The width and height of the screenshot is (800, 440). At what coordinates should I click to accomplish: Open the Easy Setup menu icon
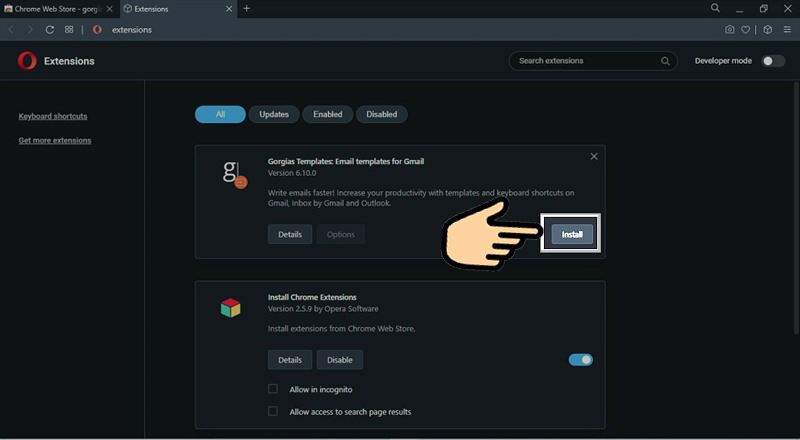[787, 30]
